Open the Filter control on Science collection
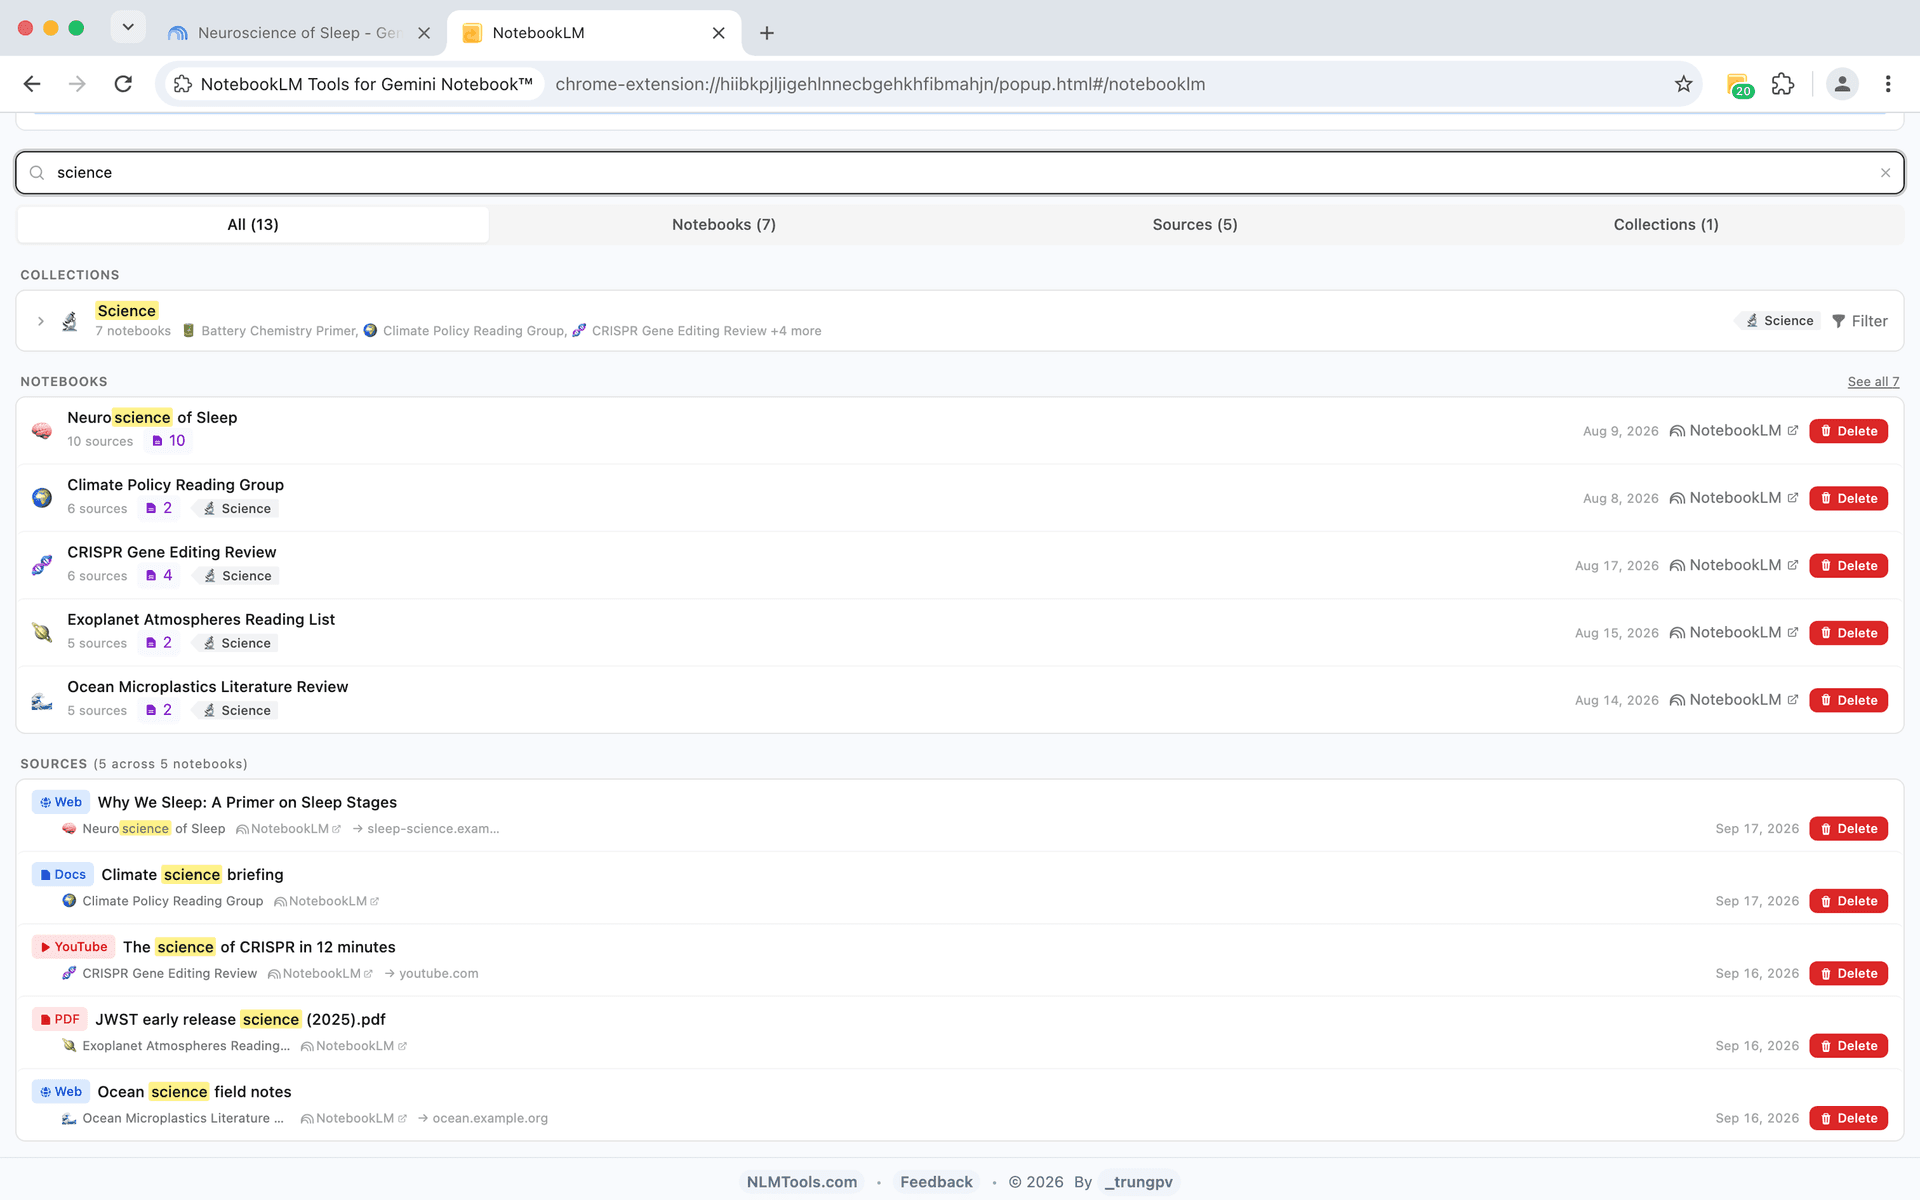The image size is (1920, 1200). pyautogui.click(x=1860, y=321)
